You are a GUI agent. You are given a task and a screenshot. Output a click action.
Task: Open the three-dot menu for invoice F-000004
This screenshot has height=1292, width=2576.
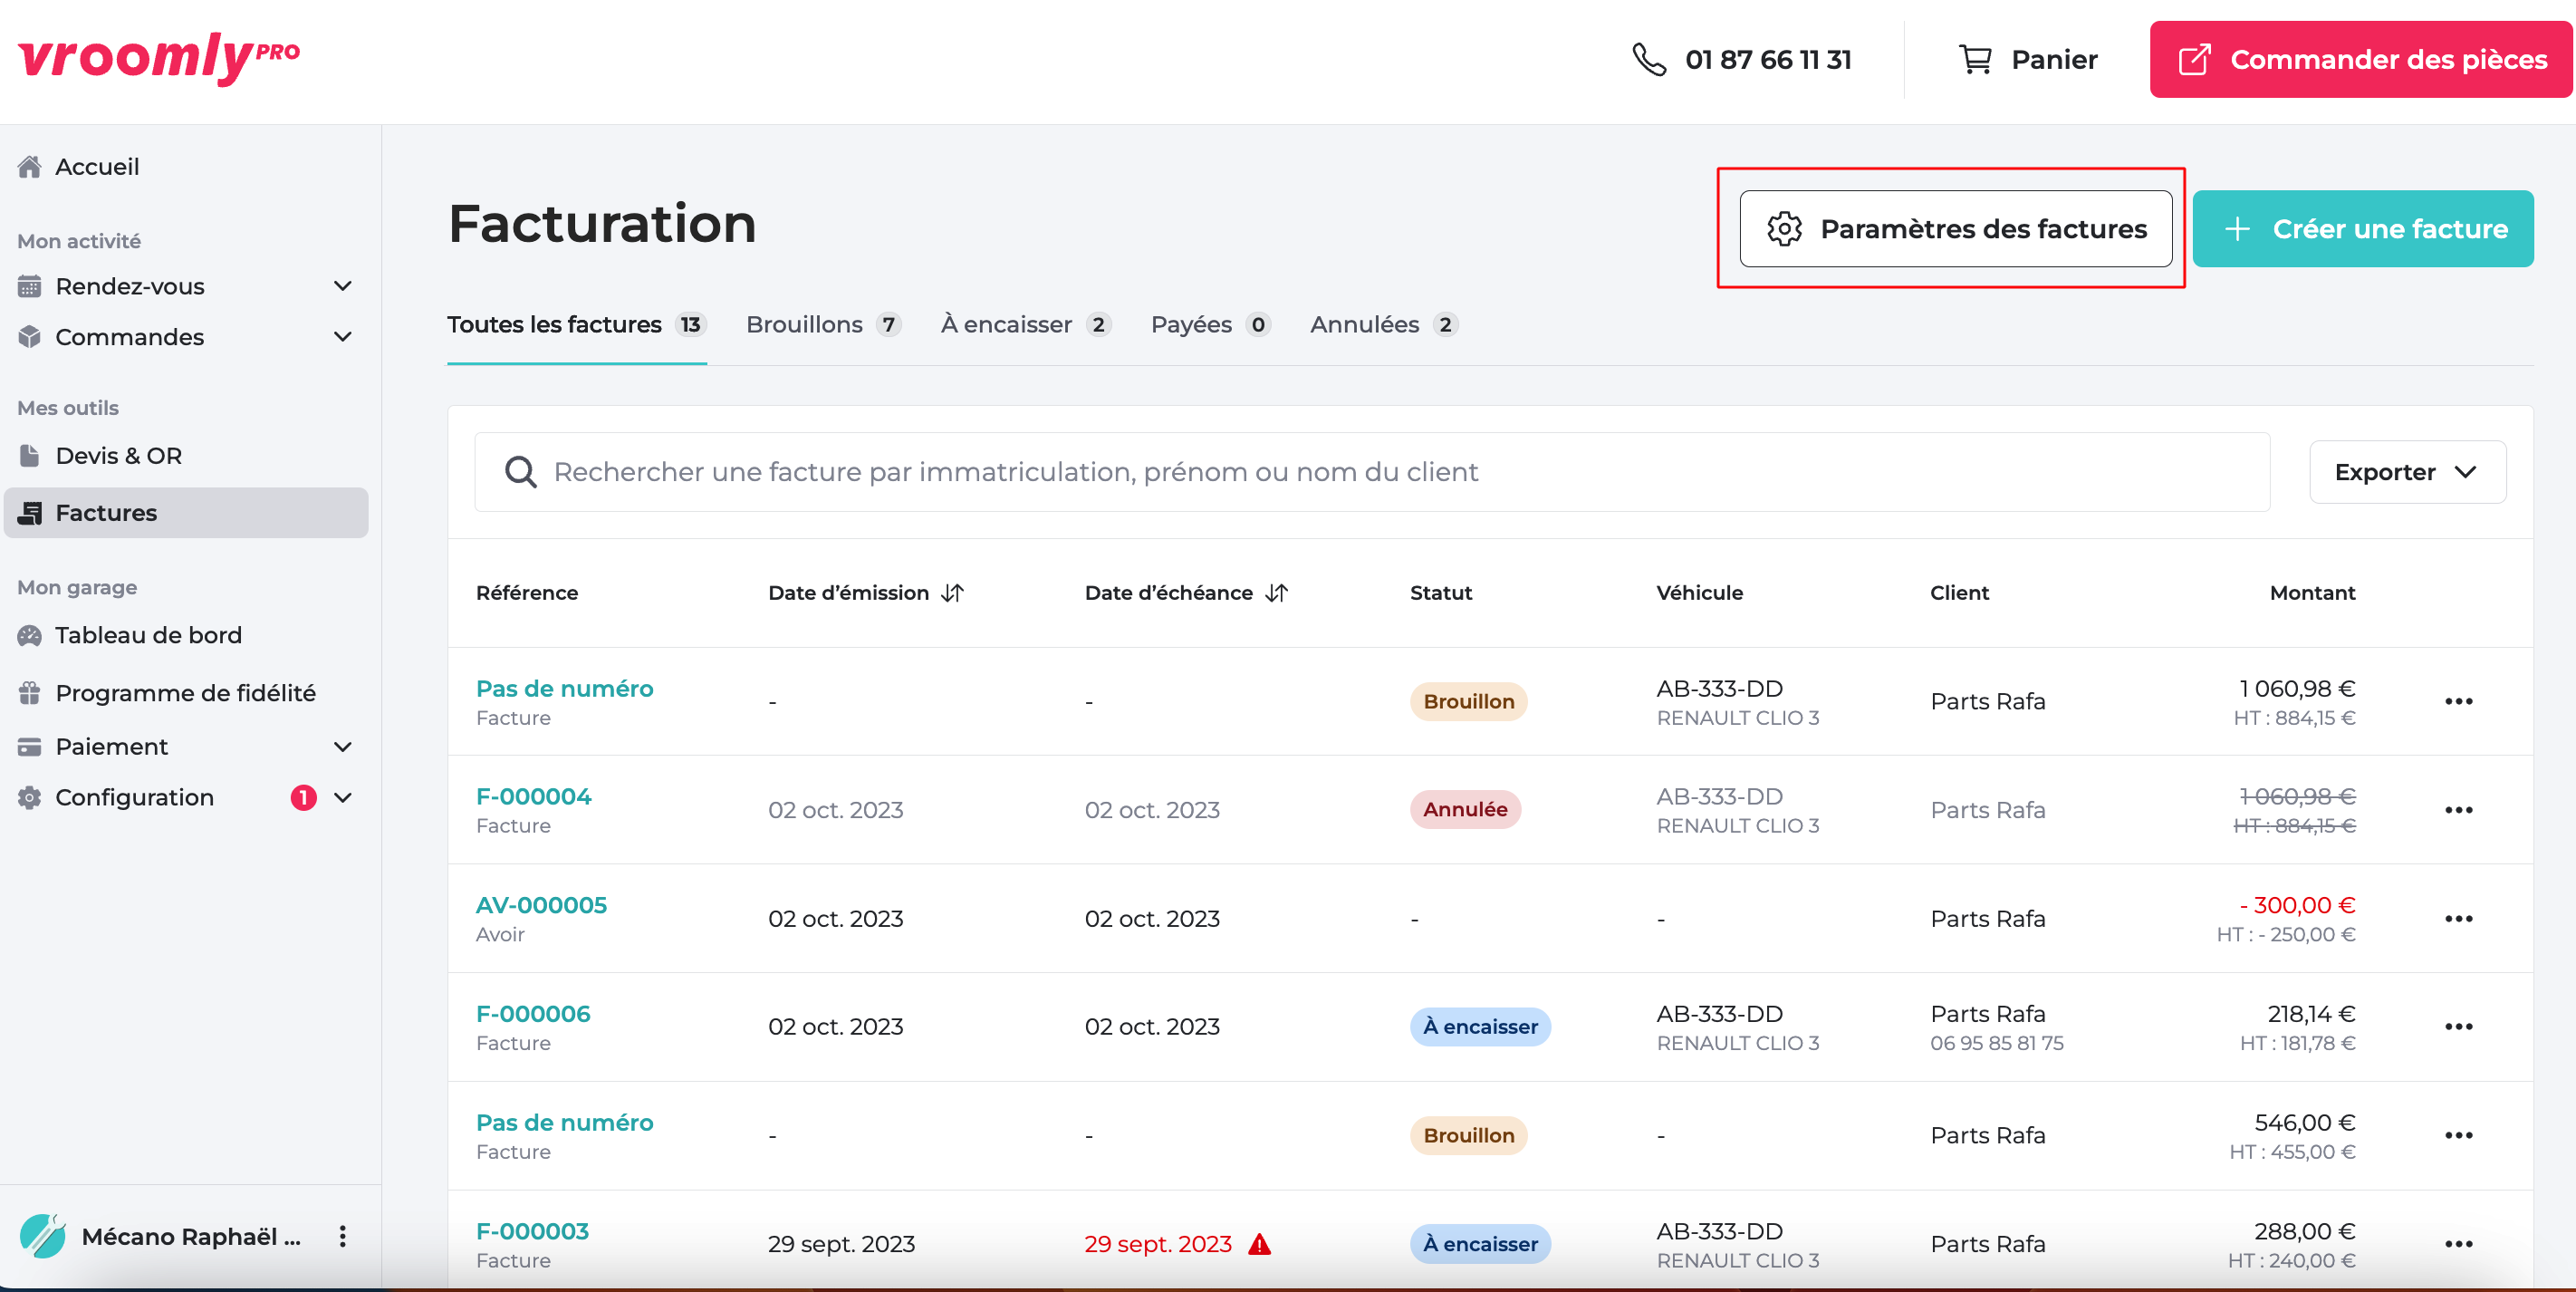tap(2458, 810)
